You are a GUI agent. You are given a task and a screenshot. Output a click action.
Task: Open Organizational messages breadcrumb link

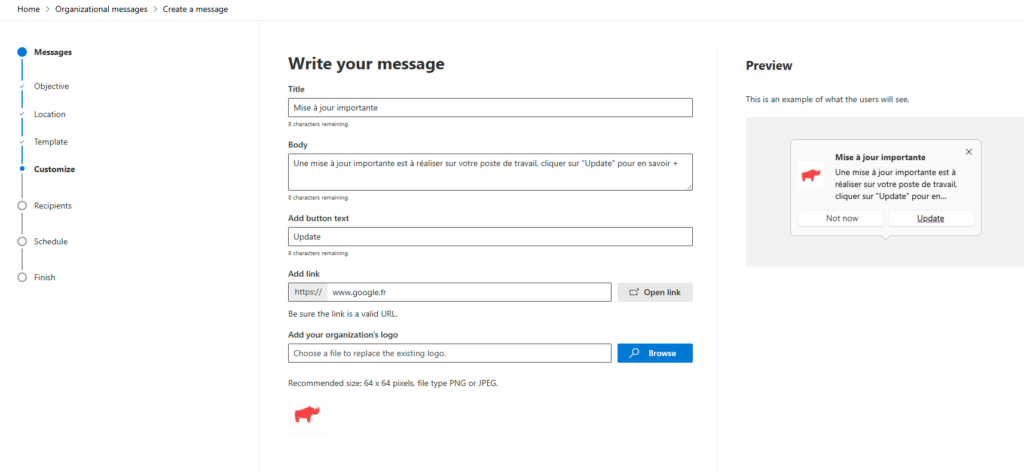click(108, 9)
